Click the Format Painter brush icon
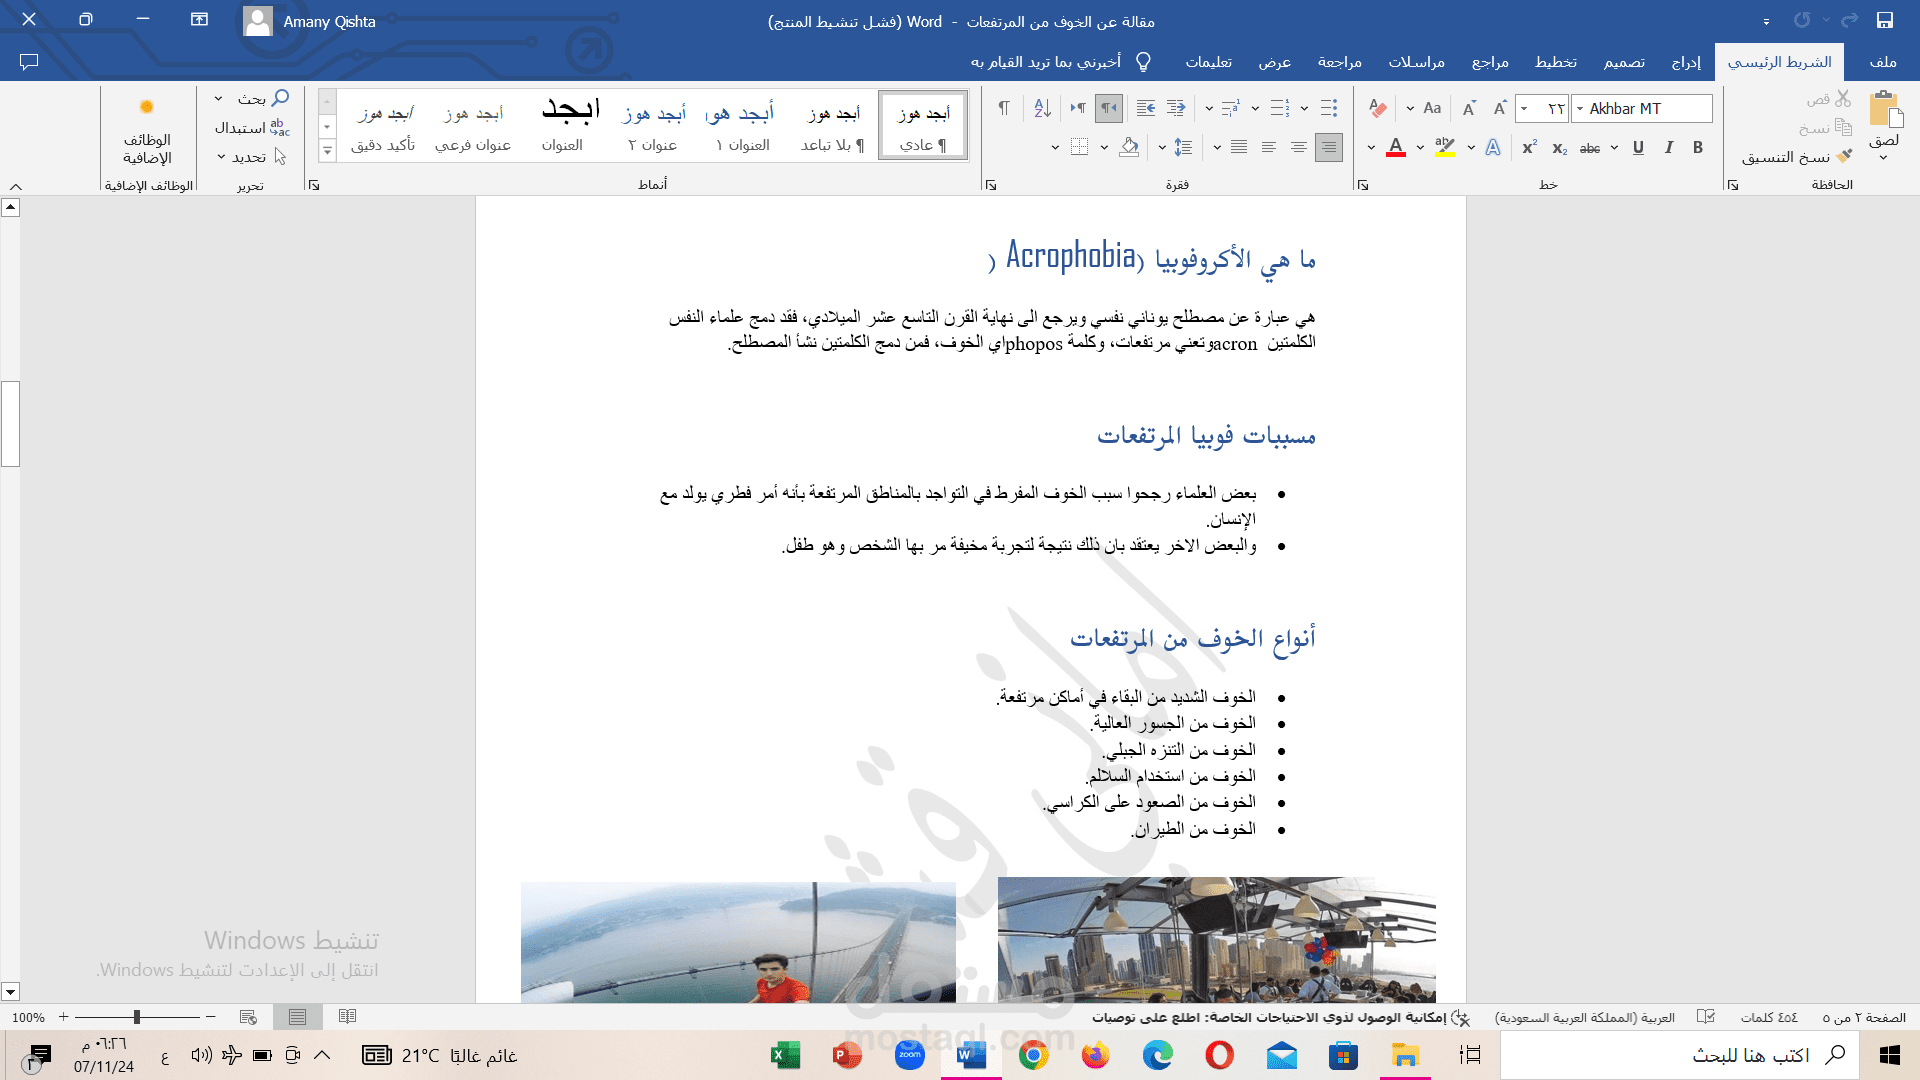1920x1080 pixels. pos(1843,157)
